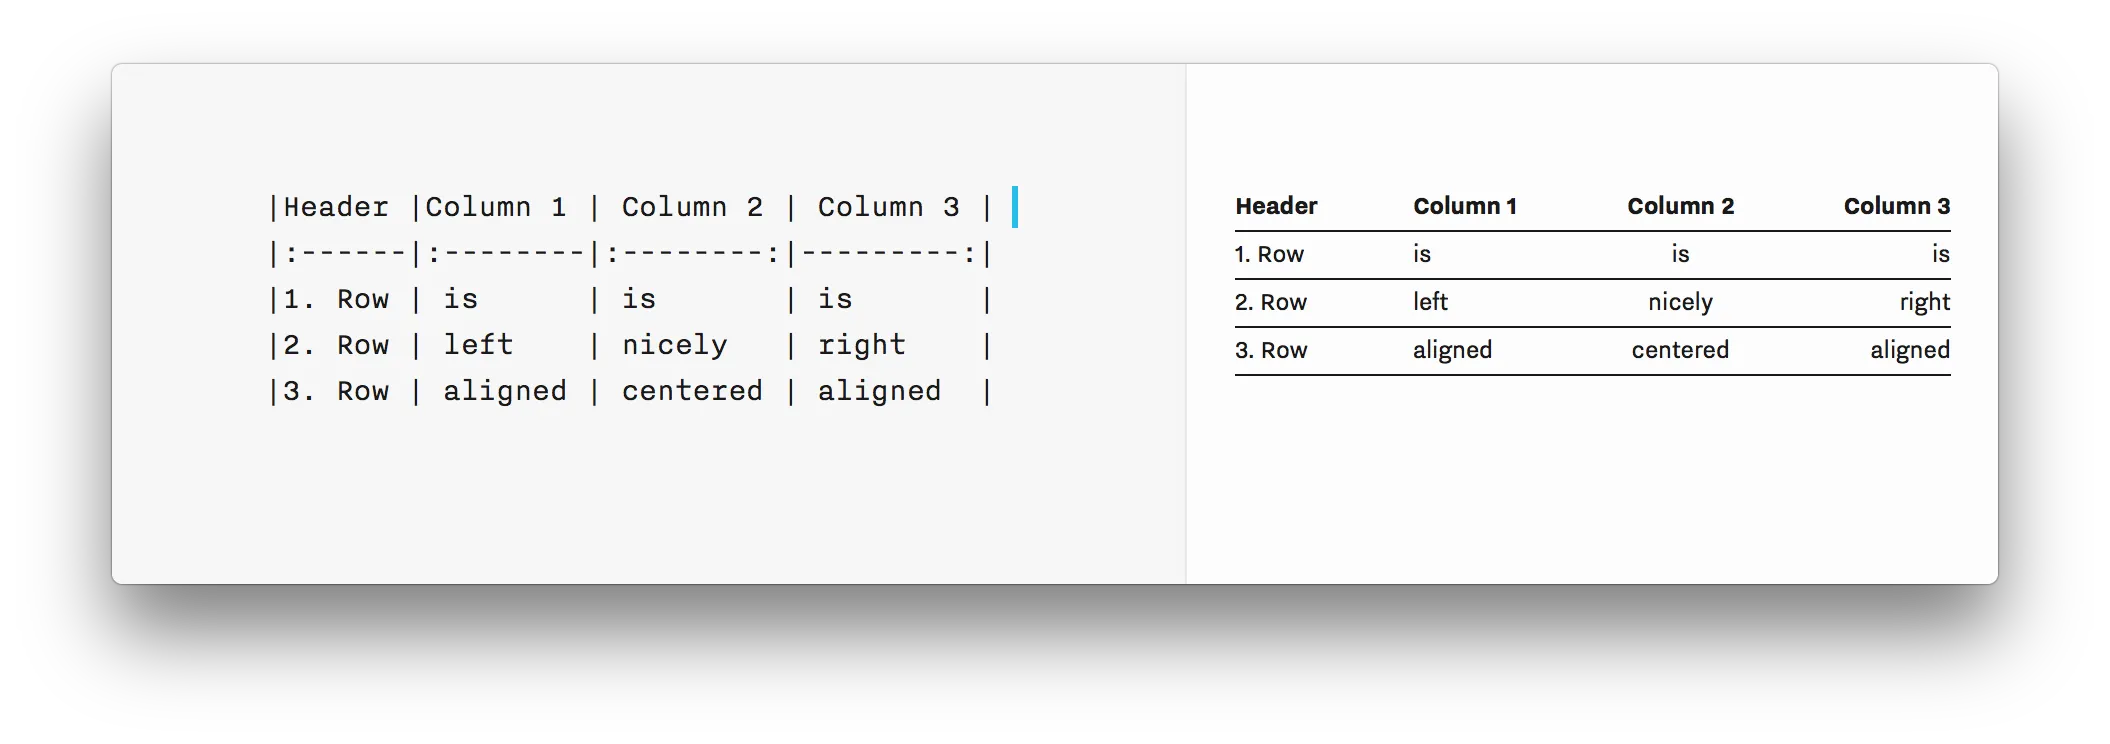Click 'left' in the monospace source text
Image resolution: width=2110 pixels, height=744 pixels.
tap(478, 345)
